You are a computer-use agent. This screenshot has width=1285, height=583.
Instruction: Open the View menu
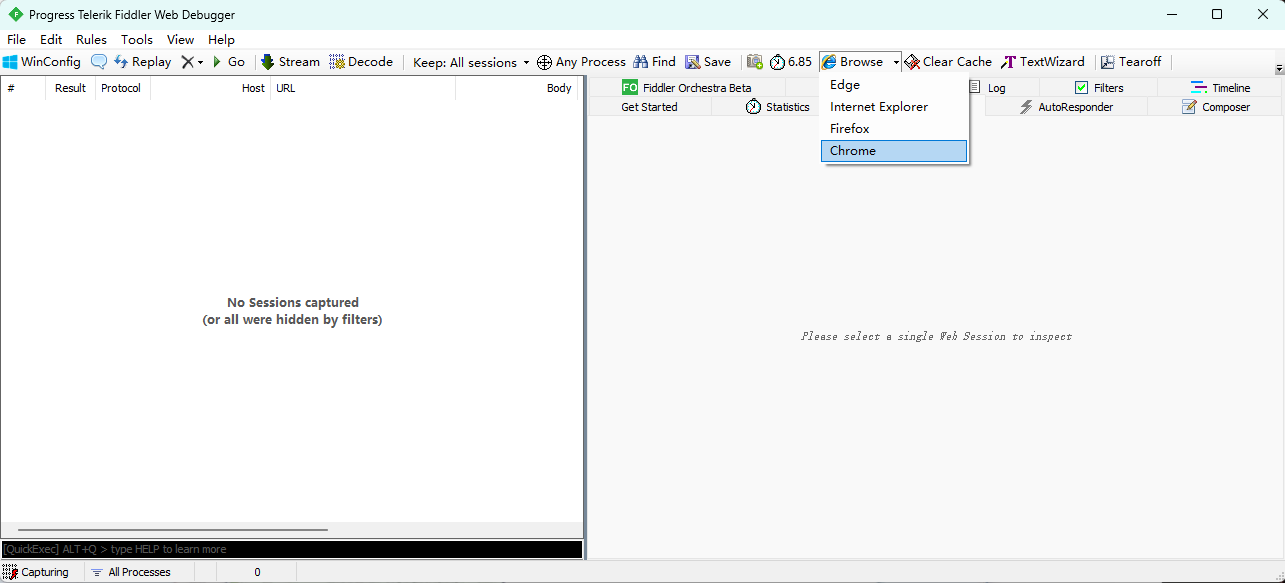click(x=180, y=40)
